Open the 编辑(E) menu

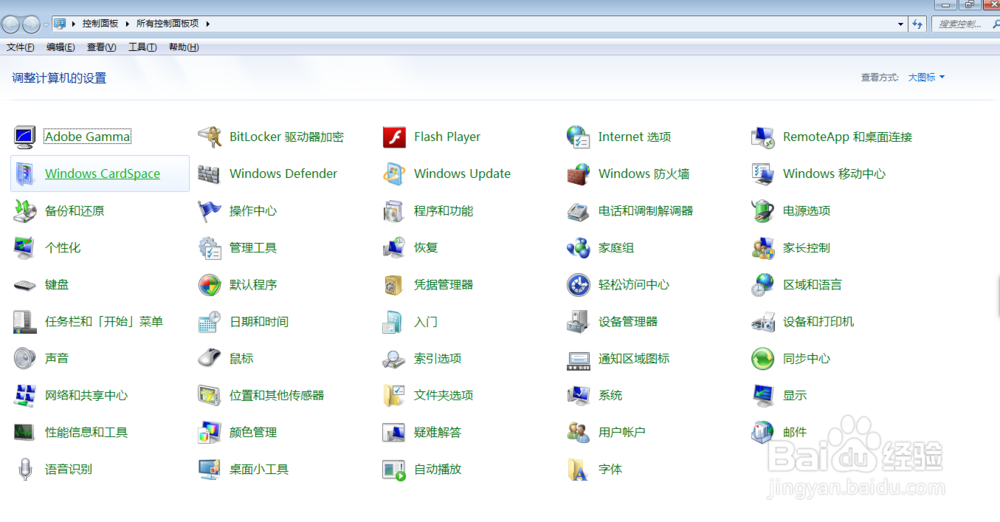tap(61, 47)
